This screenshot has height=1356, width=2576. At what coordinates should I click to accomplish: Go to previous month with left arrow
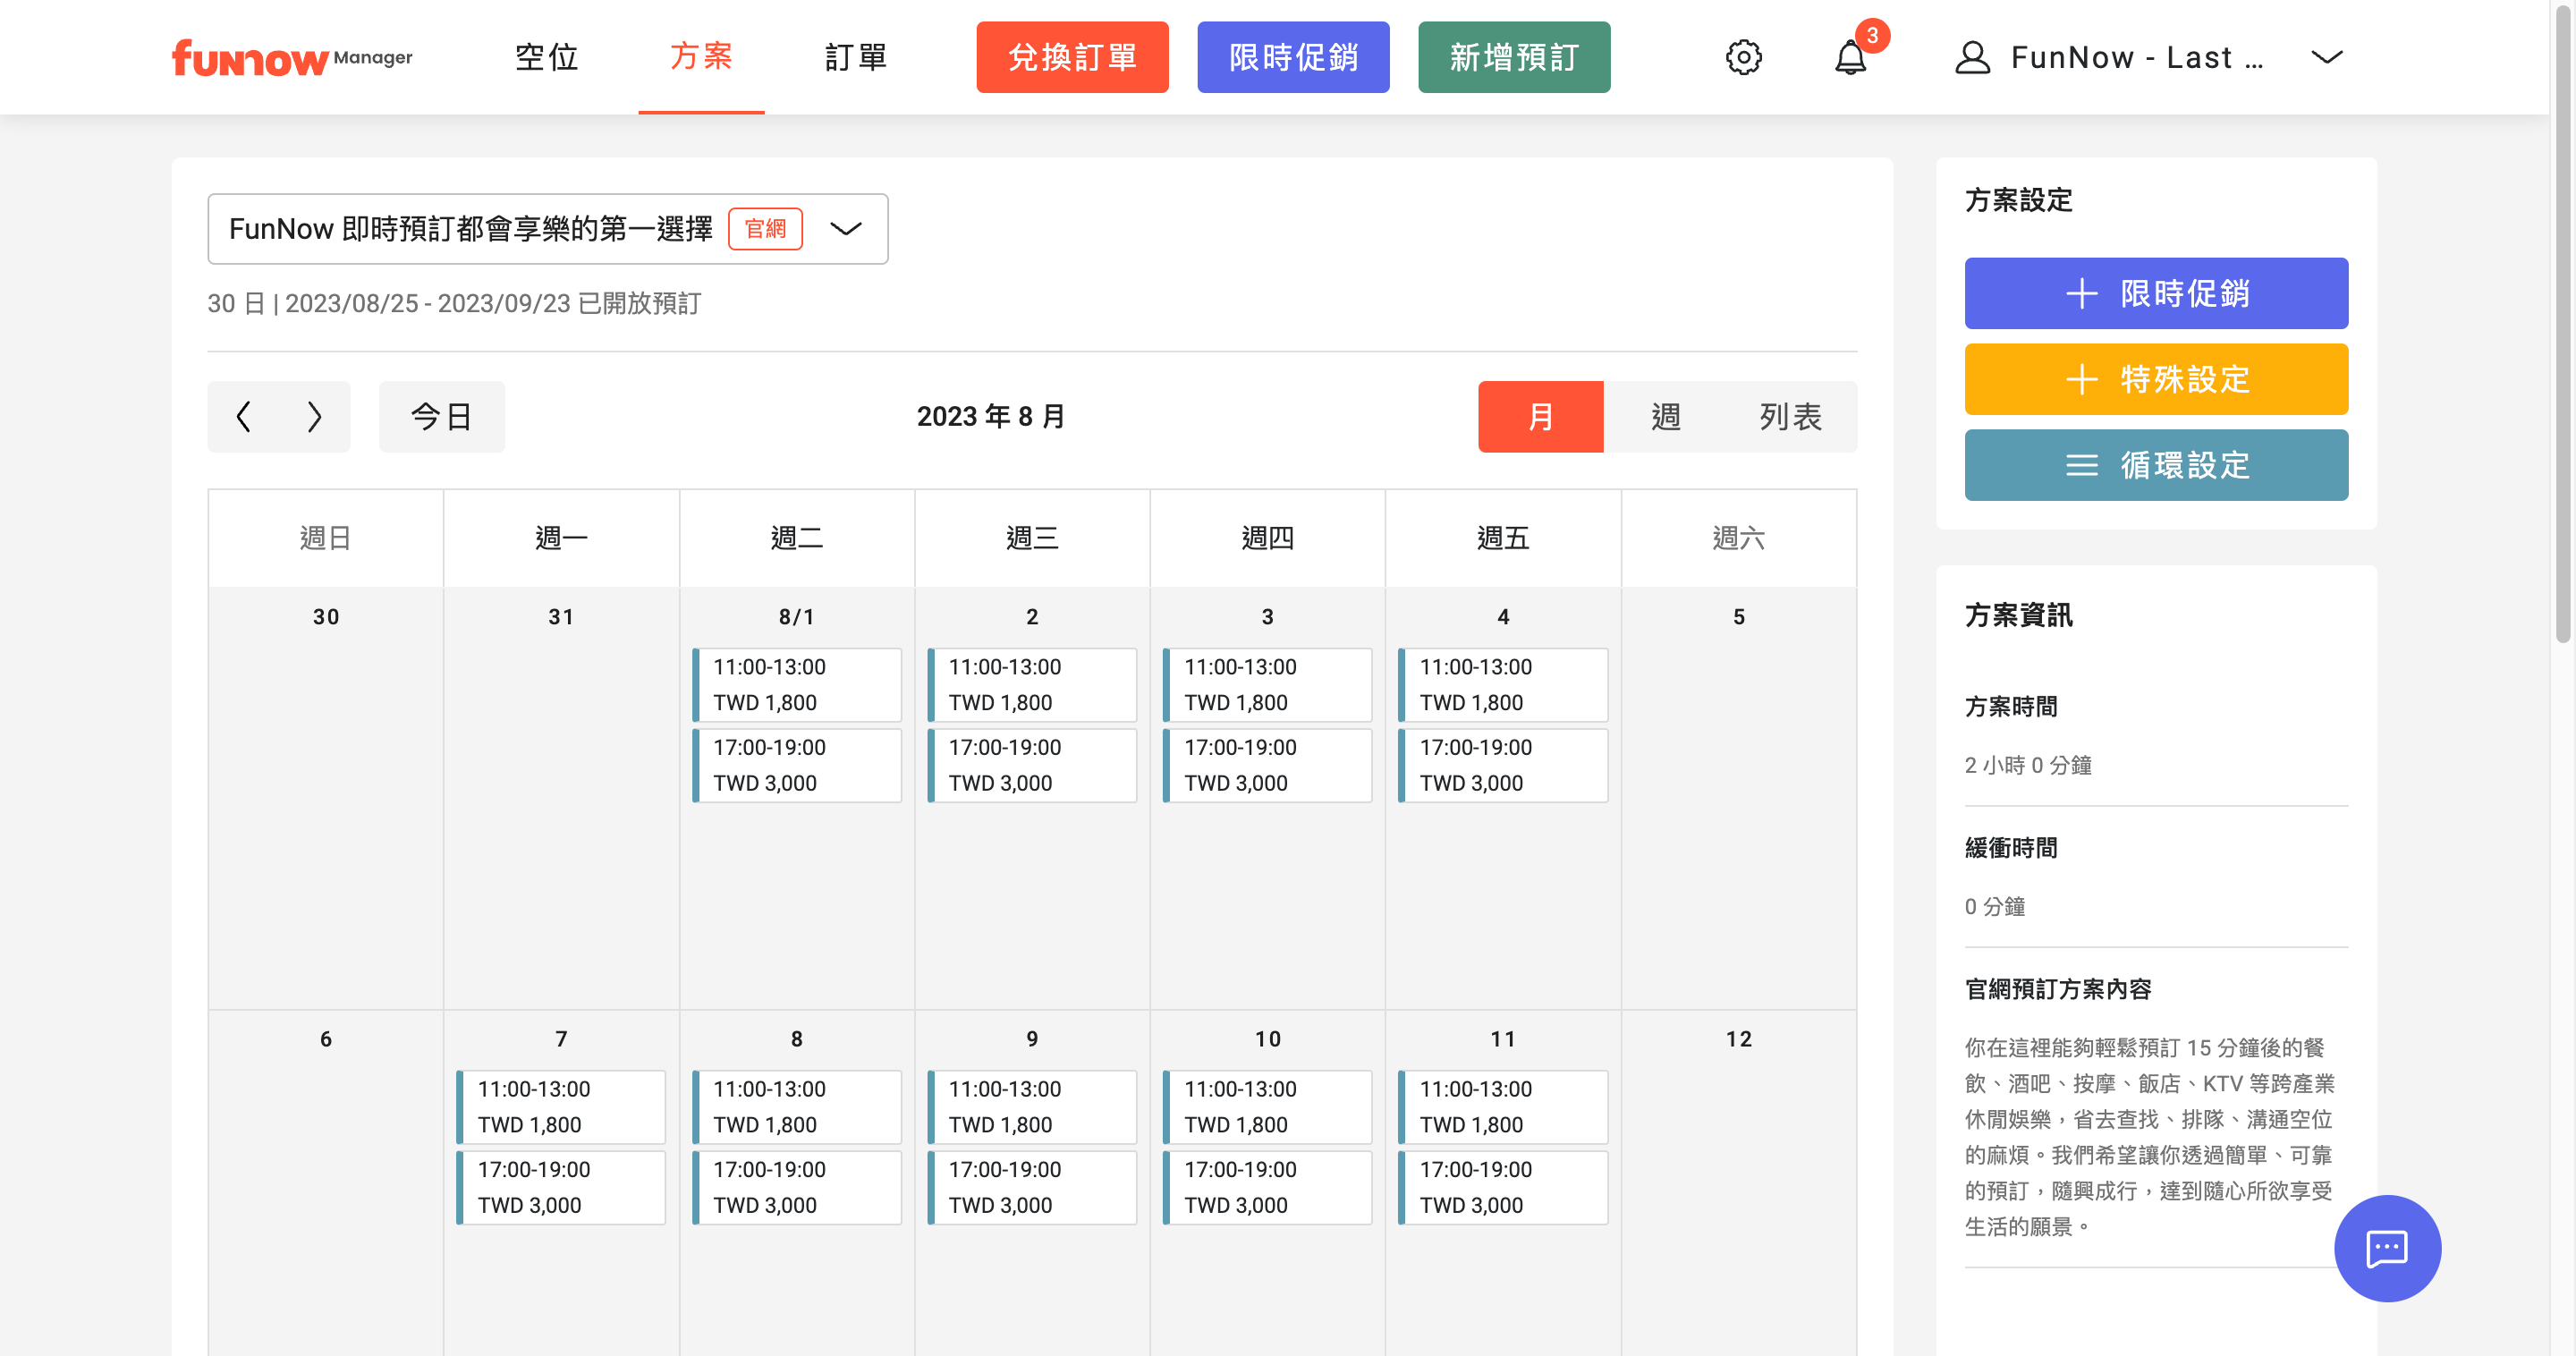click(x=243, y=416)
